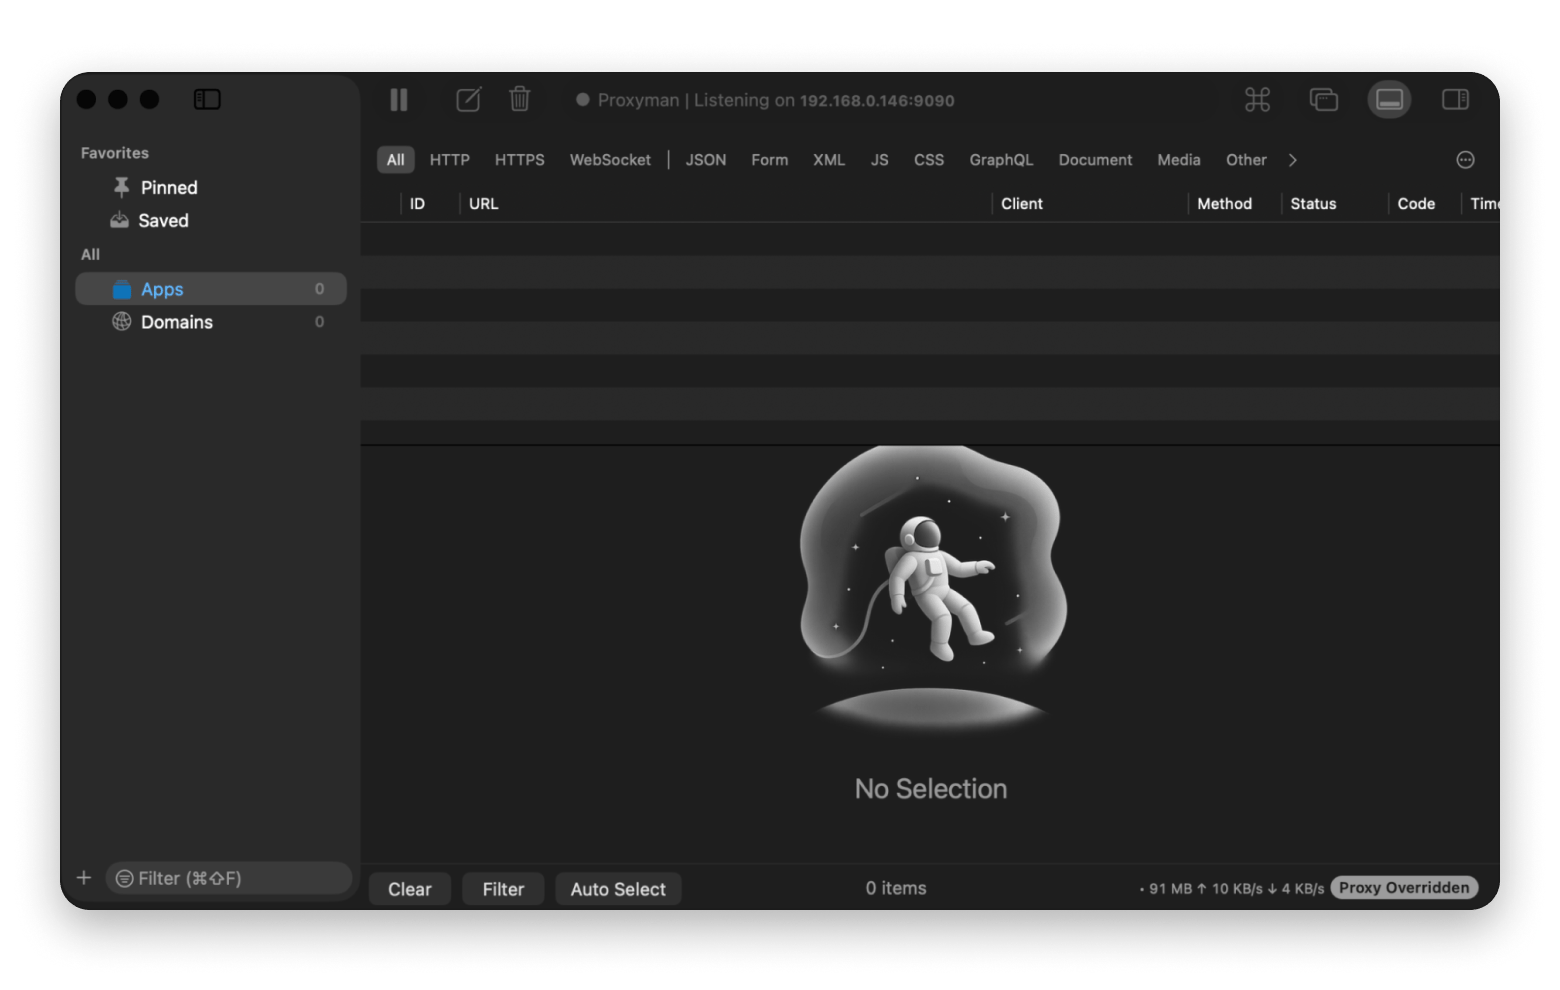The height and width of the screenshot is (990, 1560).
Task: Open the compose request tool
Action: (x=466, y=100)
